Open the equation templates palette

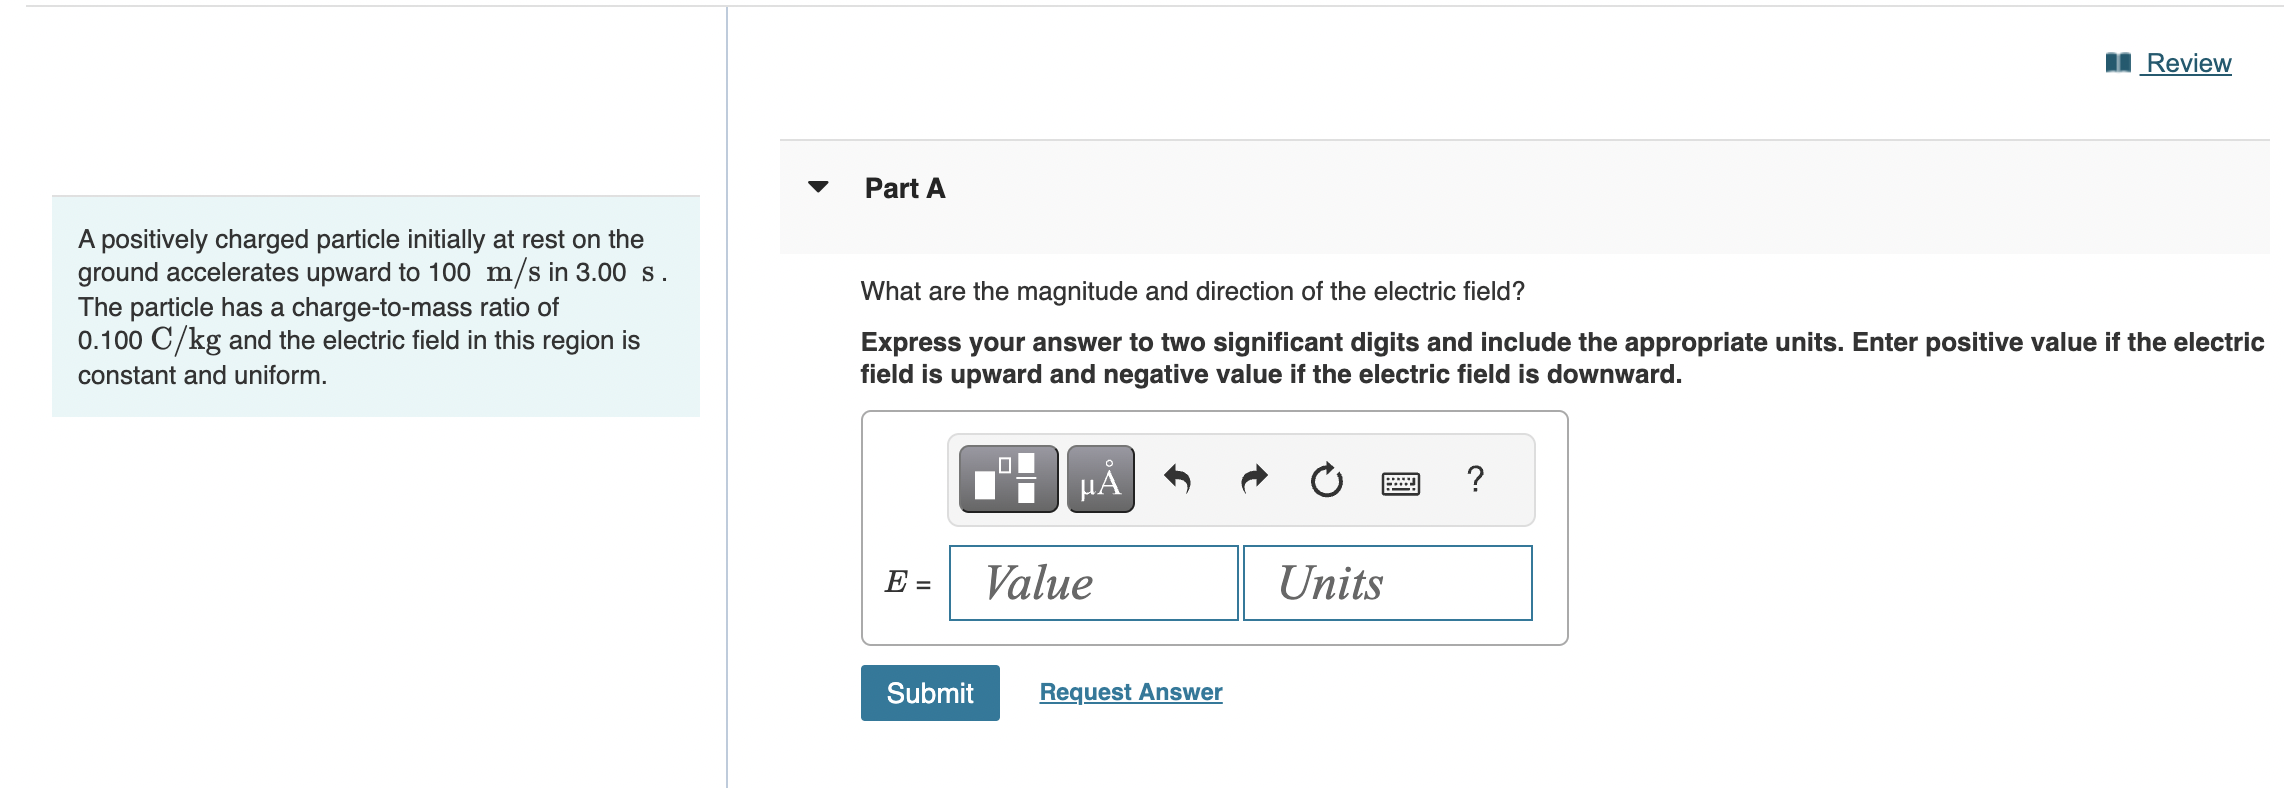point(1005,480)
